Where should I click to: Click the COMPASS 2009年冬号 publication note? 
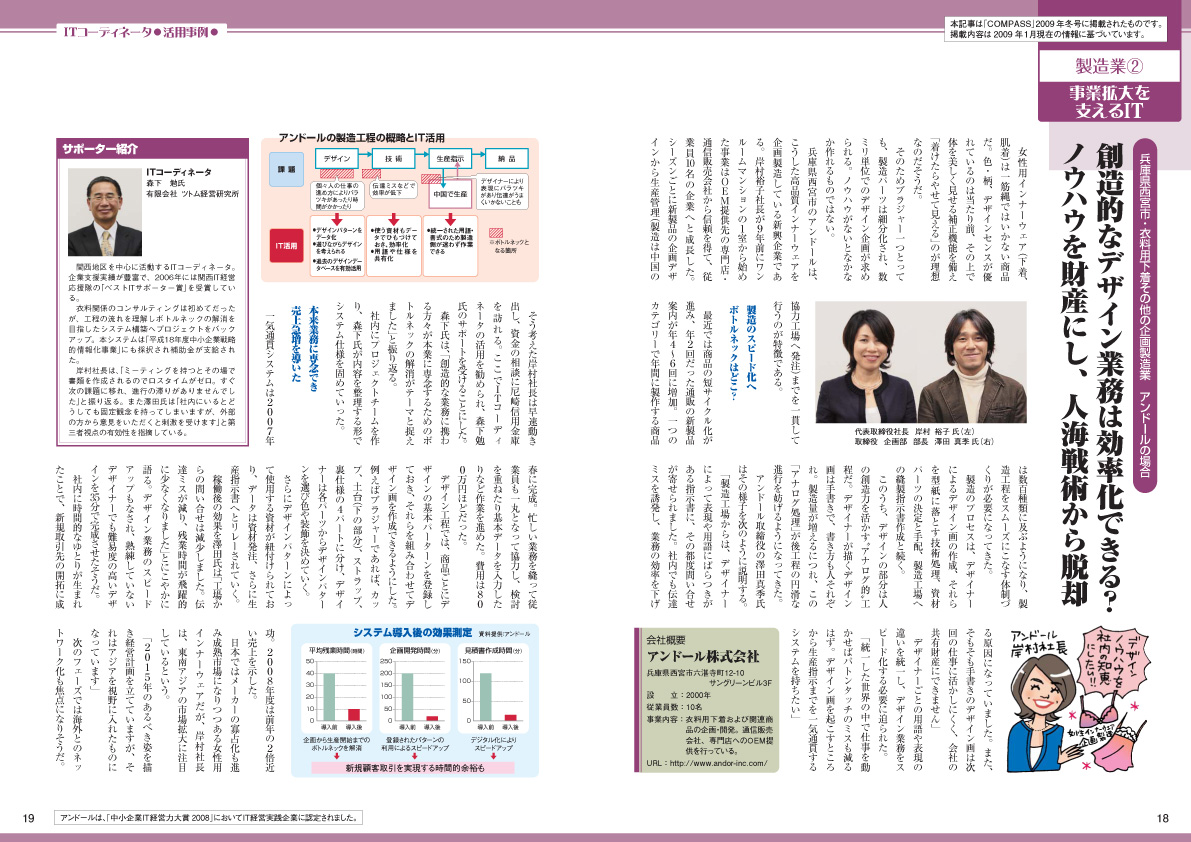pyautogui.click(x=1058, y=29)
